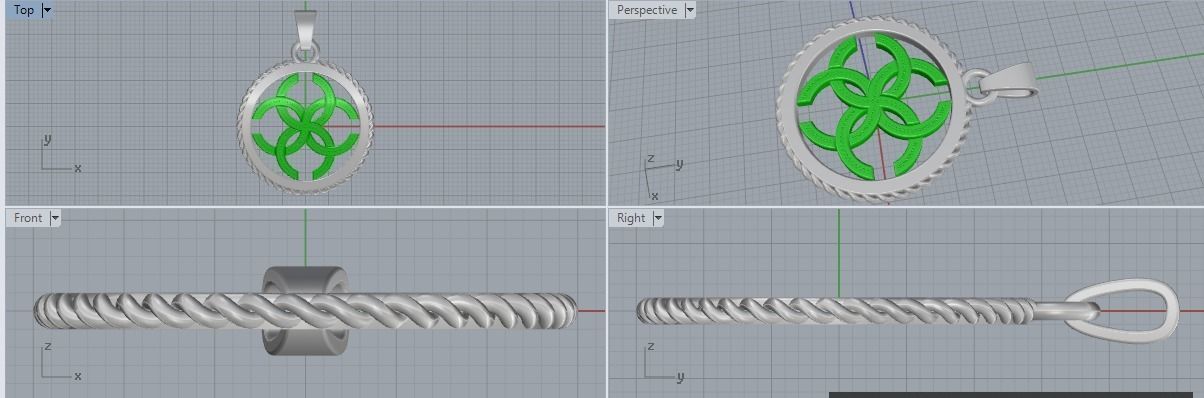Open the Perspective viewport dropdown arrow
This screenshot has height=398, width=1204.
tap(689, 10)
